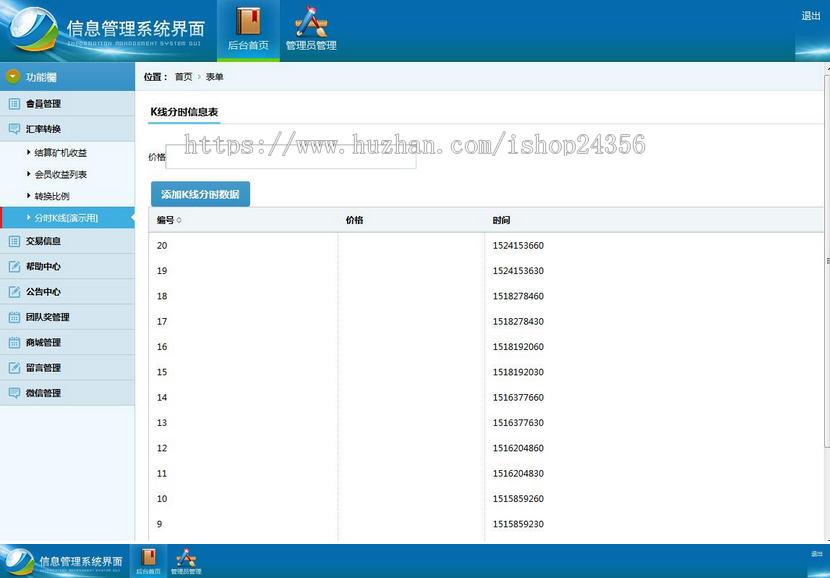Select the K线分时信息表 tab

tap(184, 112)
